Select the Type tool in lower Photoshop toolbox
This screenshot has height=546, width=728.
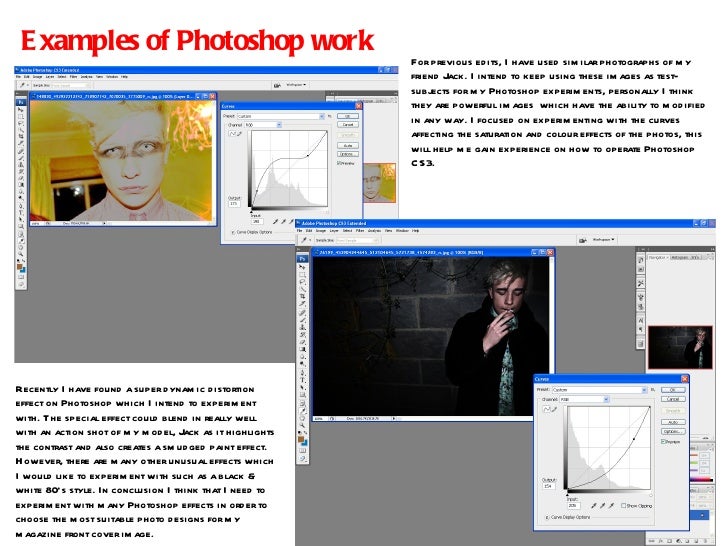point(303,380)
